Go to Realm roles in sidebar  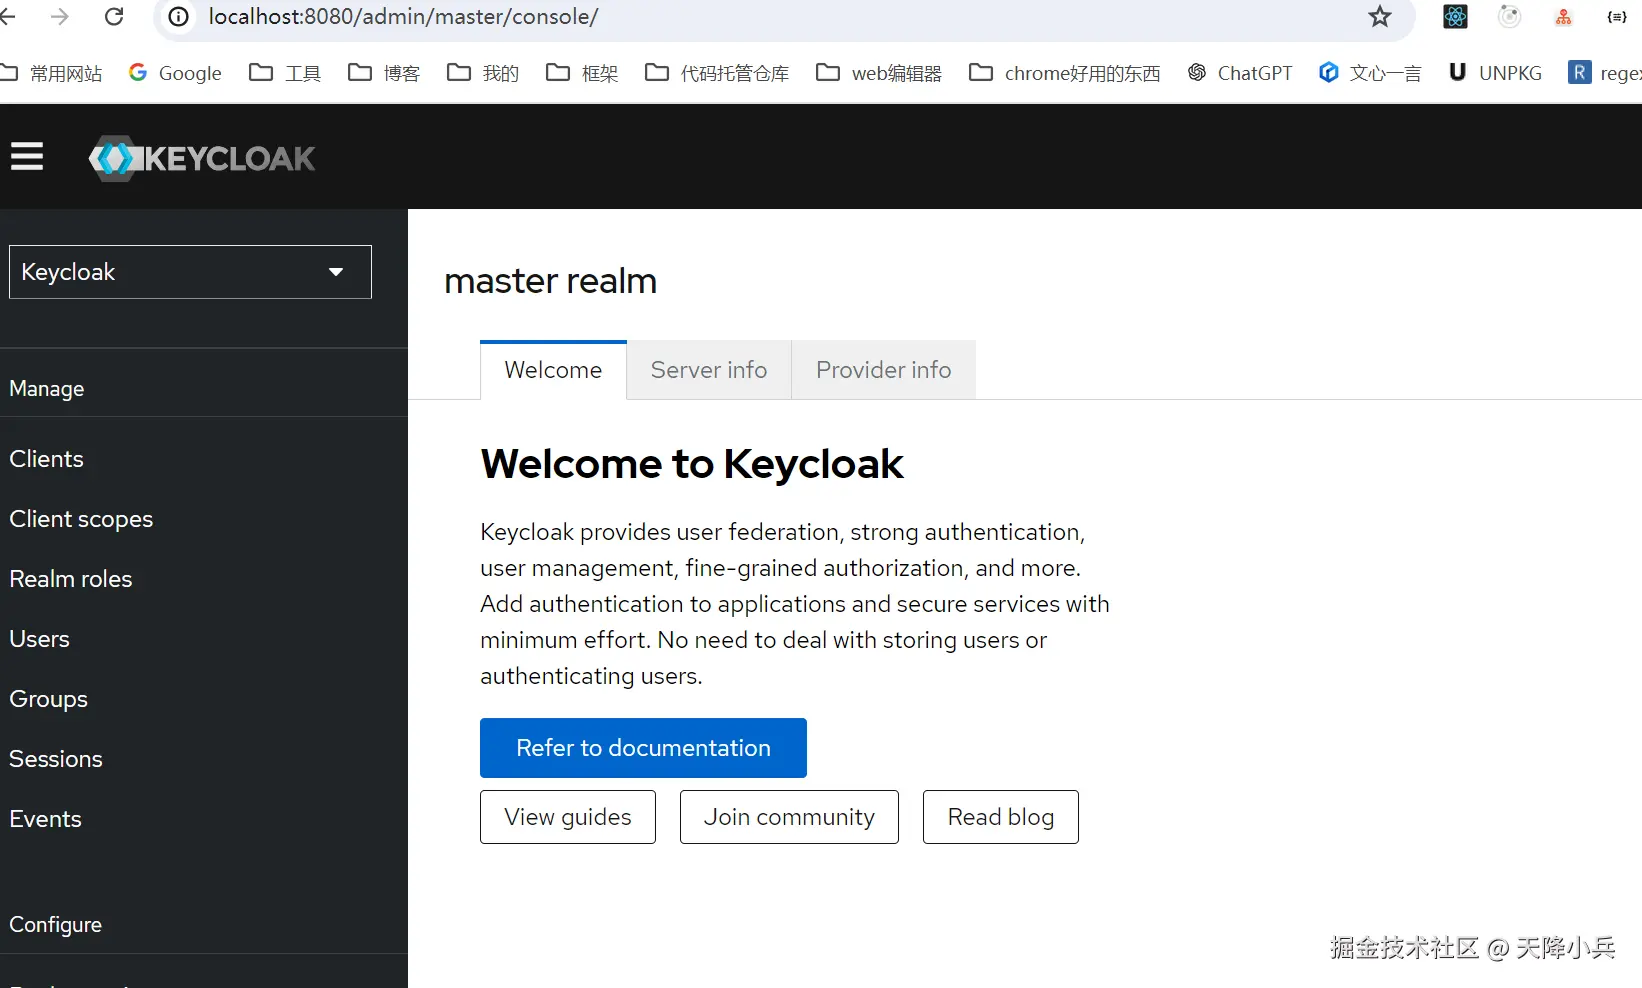click(71, 579)
